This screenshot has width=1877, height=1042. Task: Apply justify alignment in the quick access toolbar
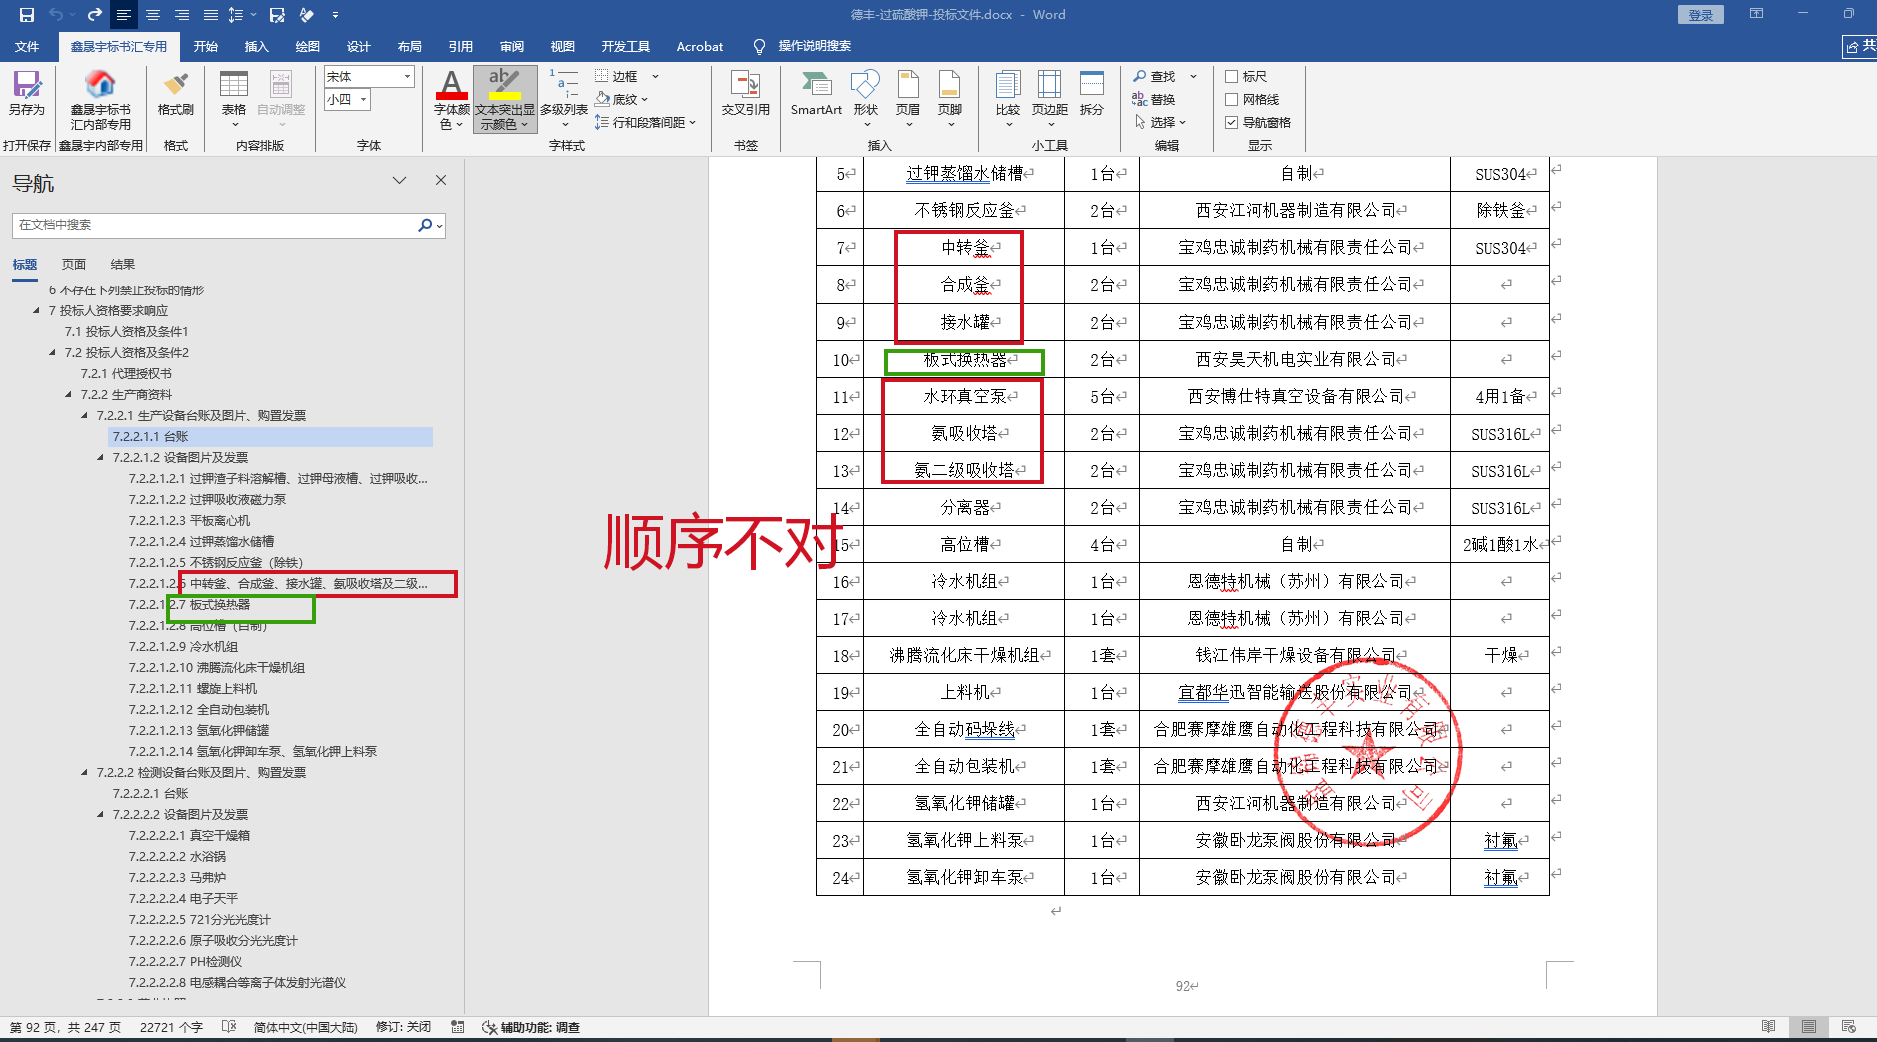tap(211, 15)
